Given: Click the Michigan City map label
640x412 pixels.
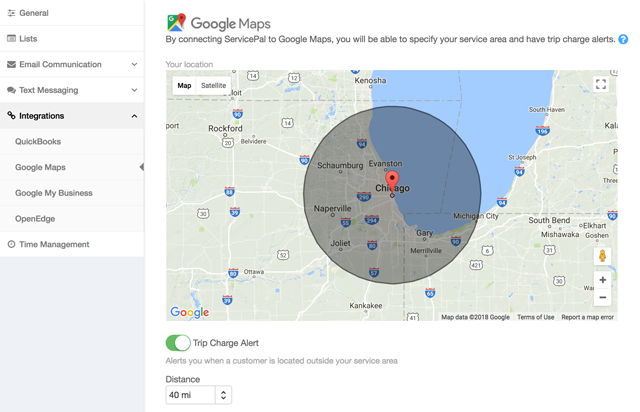Looking at the screenshot, I should [476, 216].
